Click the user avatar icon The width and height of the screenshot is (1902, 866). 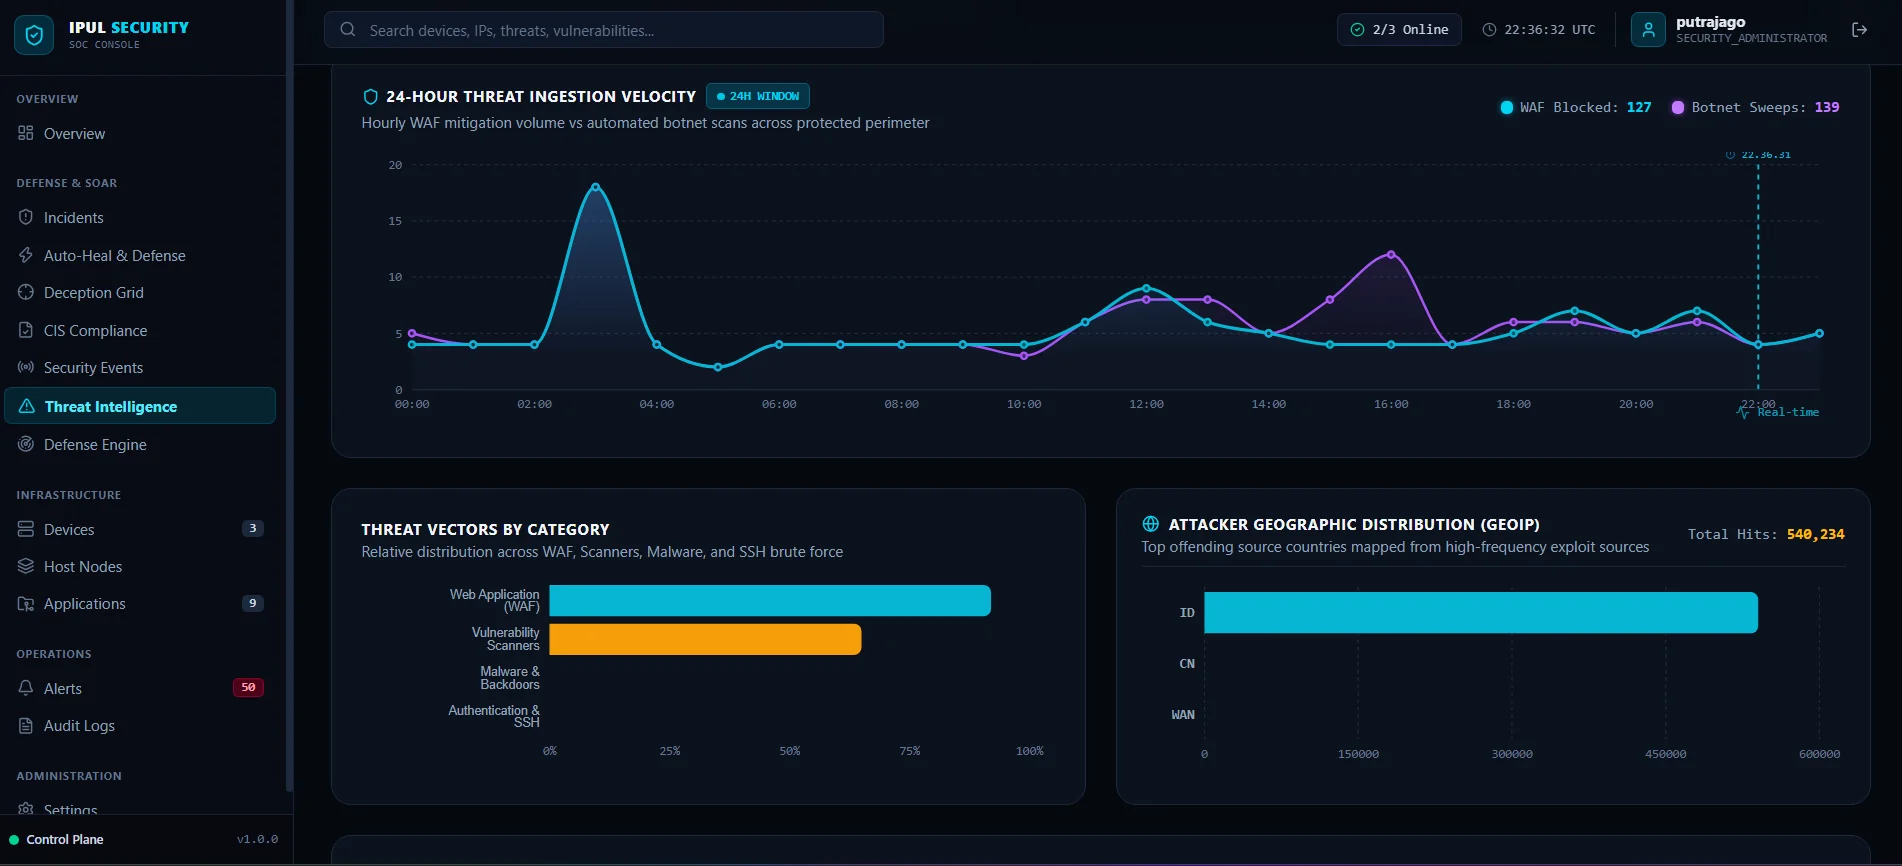1648,30
